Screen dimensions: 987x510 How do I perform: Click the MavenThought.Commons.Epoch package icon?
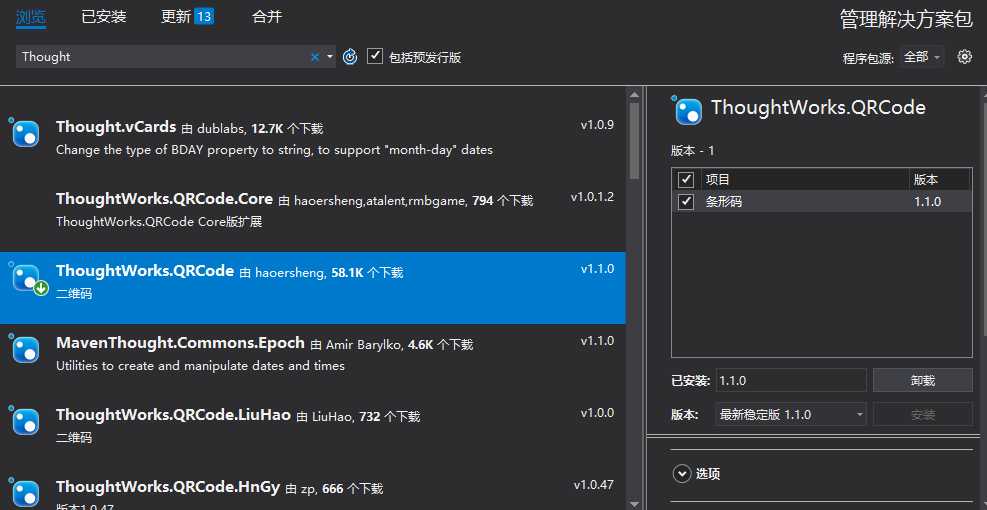pyautogui.click(x=26, y=349)
